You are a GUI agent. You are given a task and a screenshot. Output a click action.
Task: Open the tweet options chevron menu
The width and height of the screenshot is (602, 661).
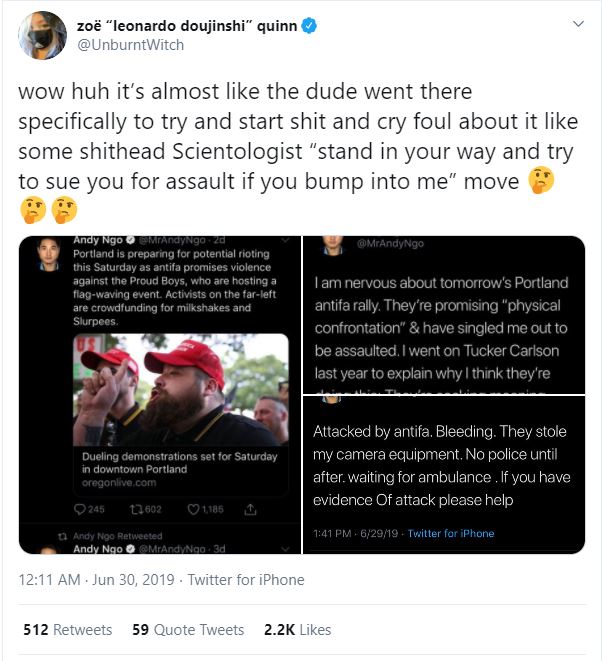[x=578, y=24]
